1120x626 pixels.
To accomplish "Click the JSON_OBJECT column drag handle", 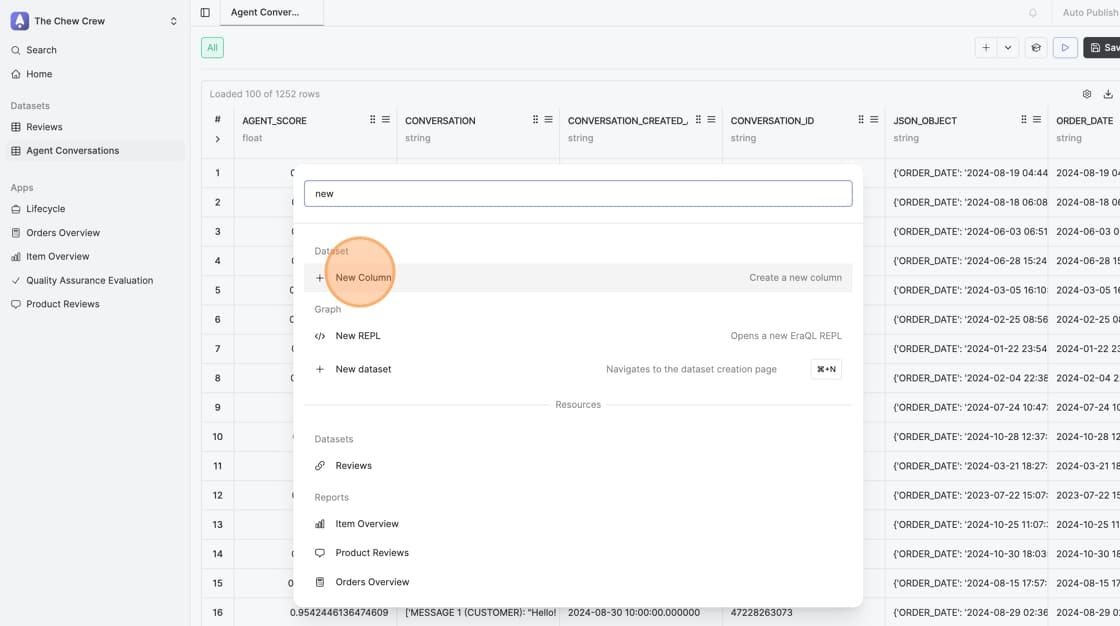I will tap(1024, 120).
